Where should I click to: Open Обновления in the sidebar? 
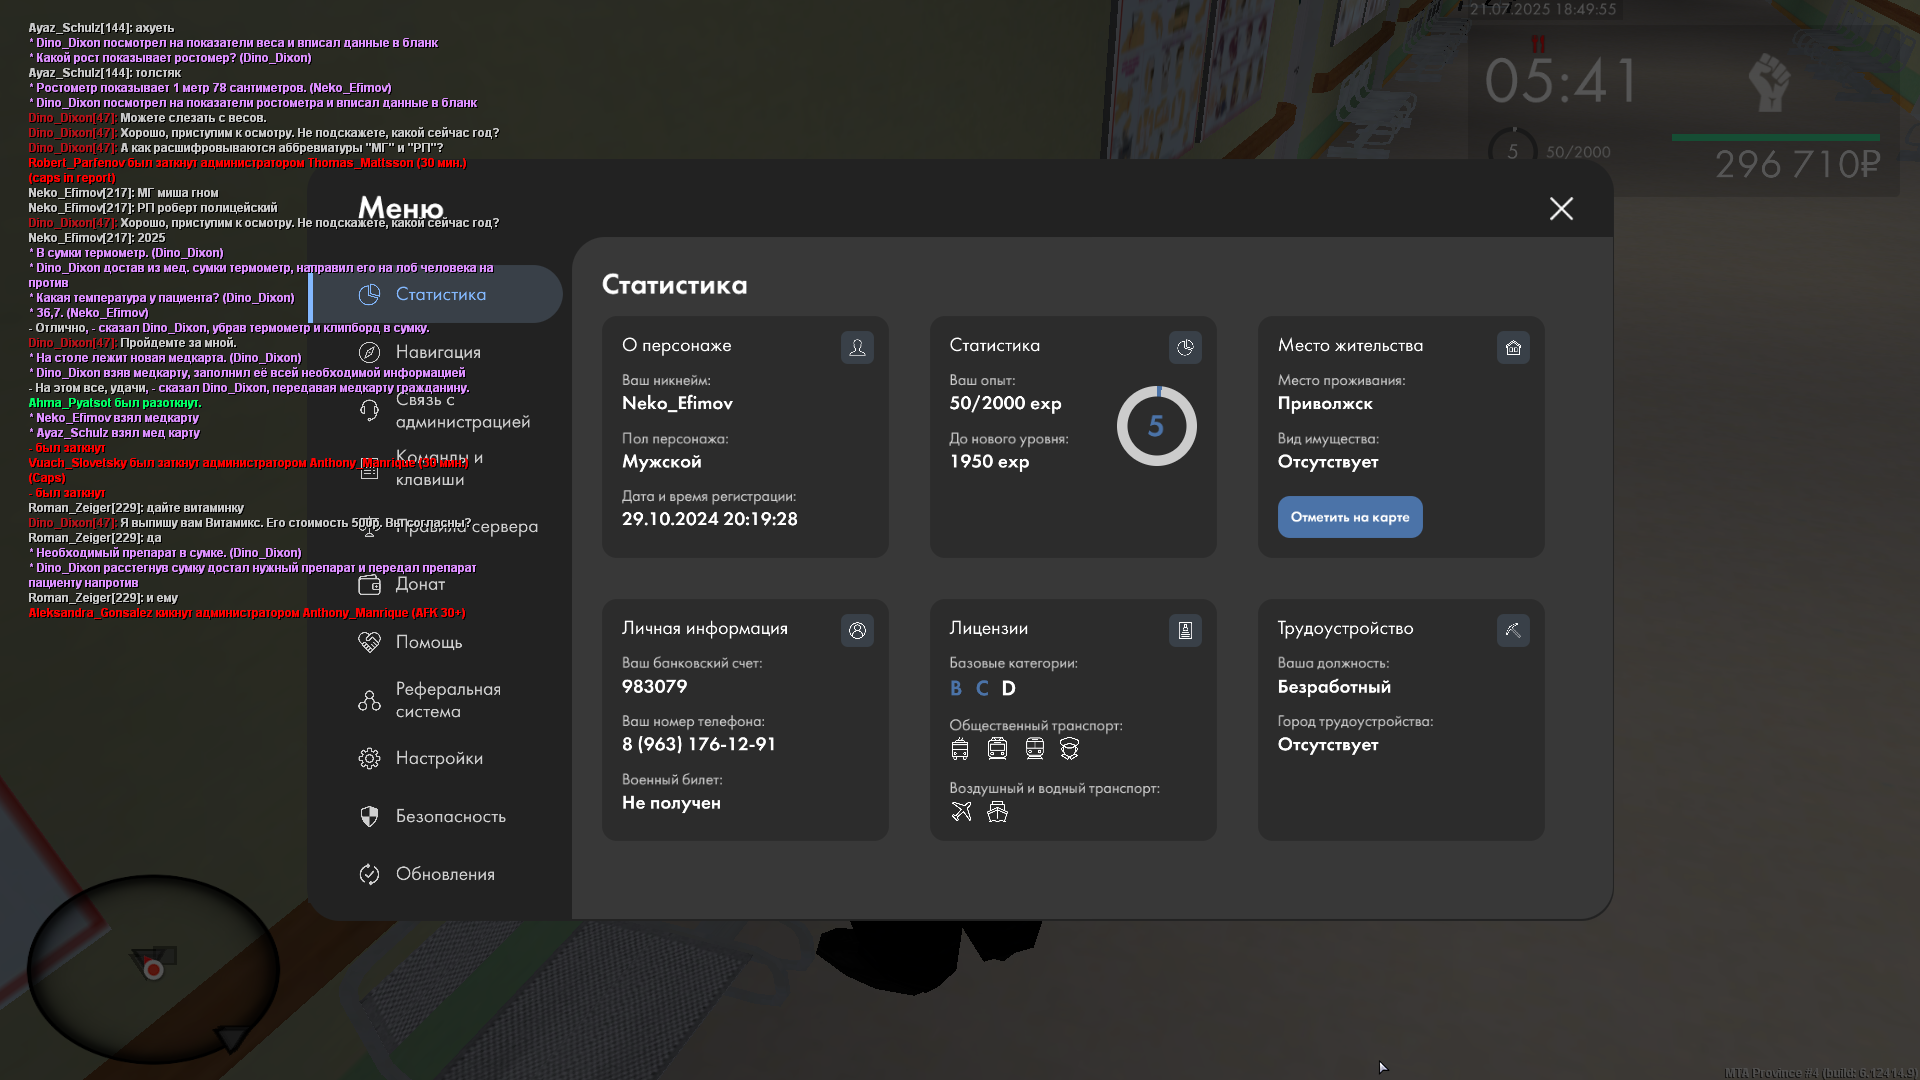click(x=444, y=874)
